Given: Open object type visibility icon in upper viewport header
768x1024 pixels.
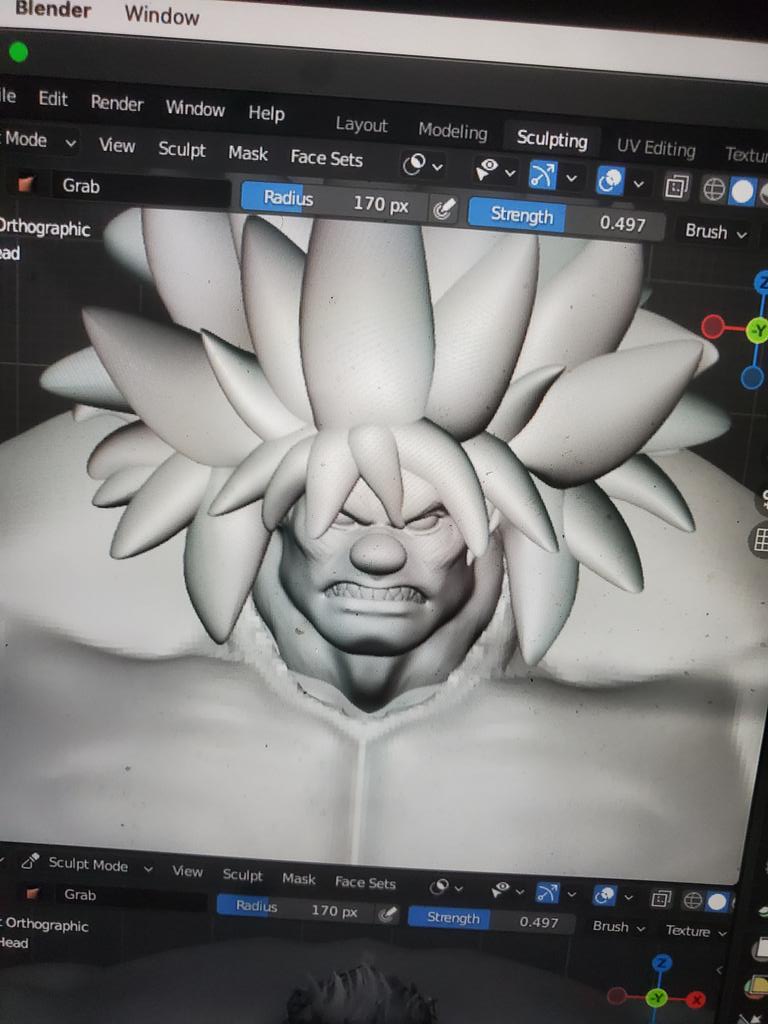Looking at the screenshot, I should (x=415, y=164).
